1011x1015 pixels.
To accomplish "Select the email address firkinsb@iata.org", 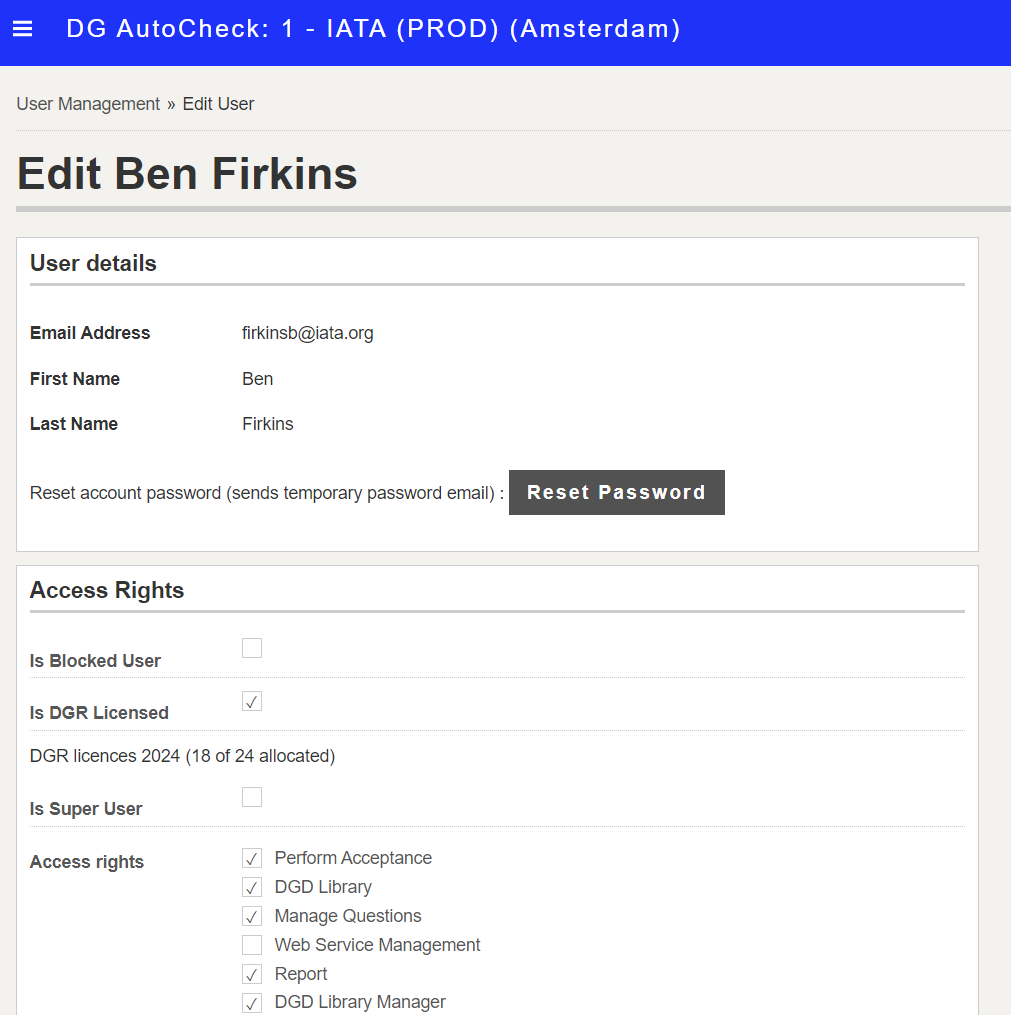I will click(x=307, y=333).
